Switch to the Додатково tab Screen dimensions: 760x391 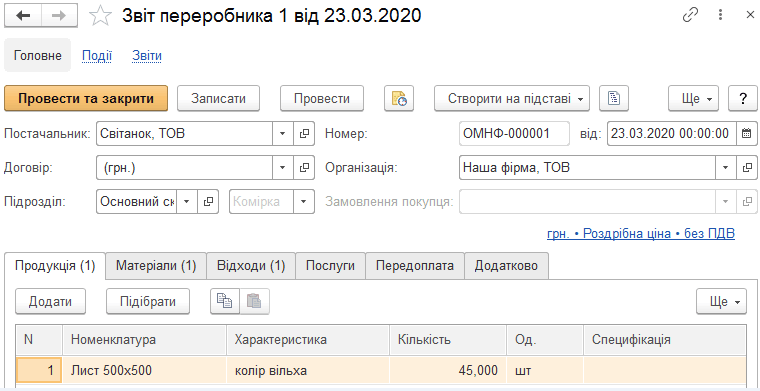[507, 266]
